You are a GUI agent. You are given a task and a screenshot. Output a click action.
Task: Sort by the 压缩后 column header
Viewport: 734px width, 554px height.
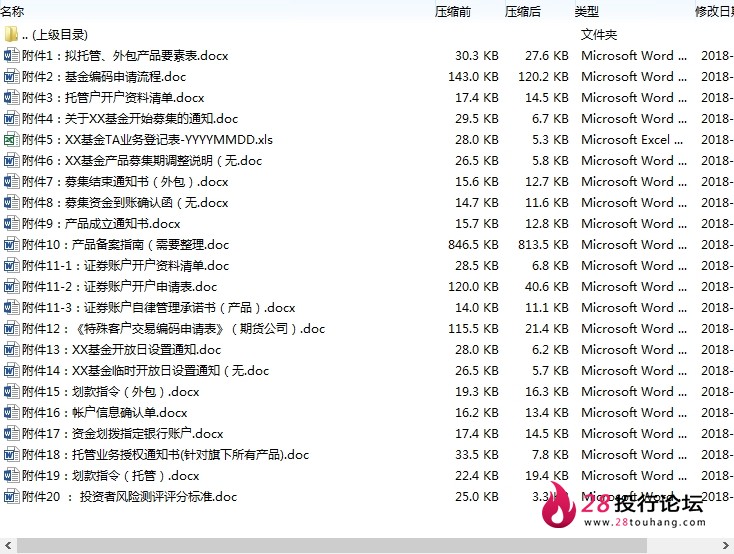coord(523,11)
